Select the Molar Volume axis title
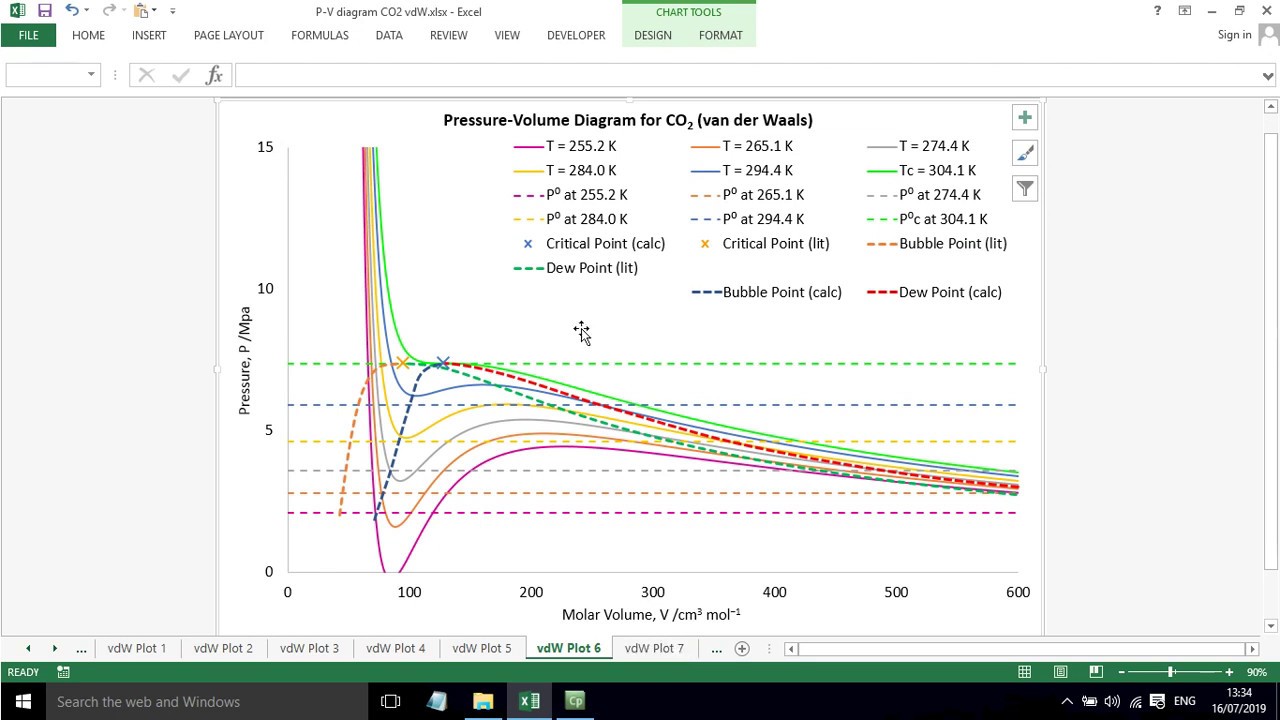 click(651, 614)
